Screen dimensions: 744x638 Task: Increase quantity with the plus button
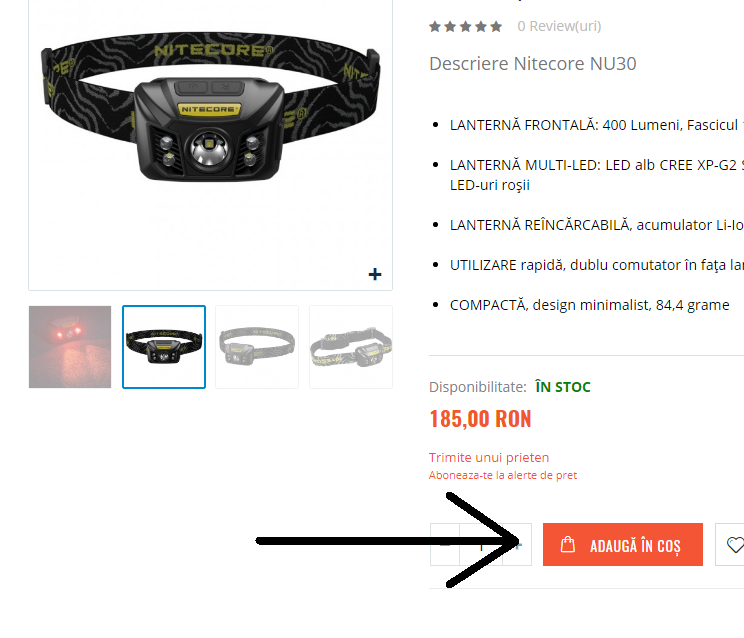click(518, 545)
